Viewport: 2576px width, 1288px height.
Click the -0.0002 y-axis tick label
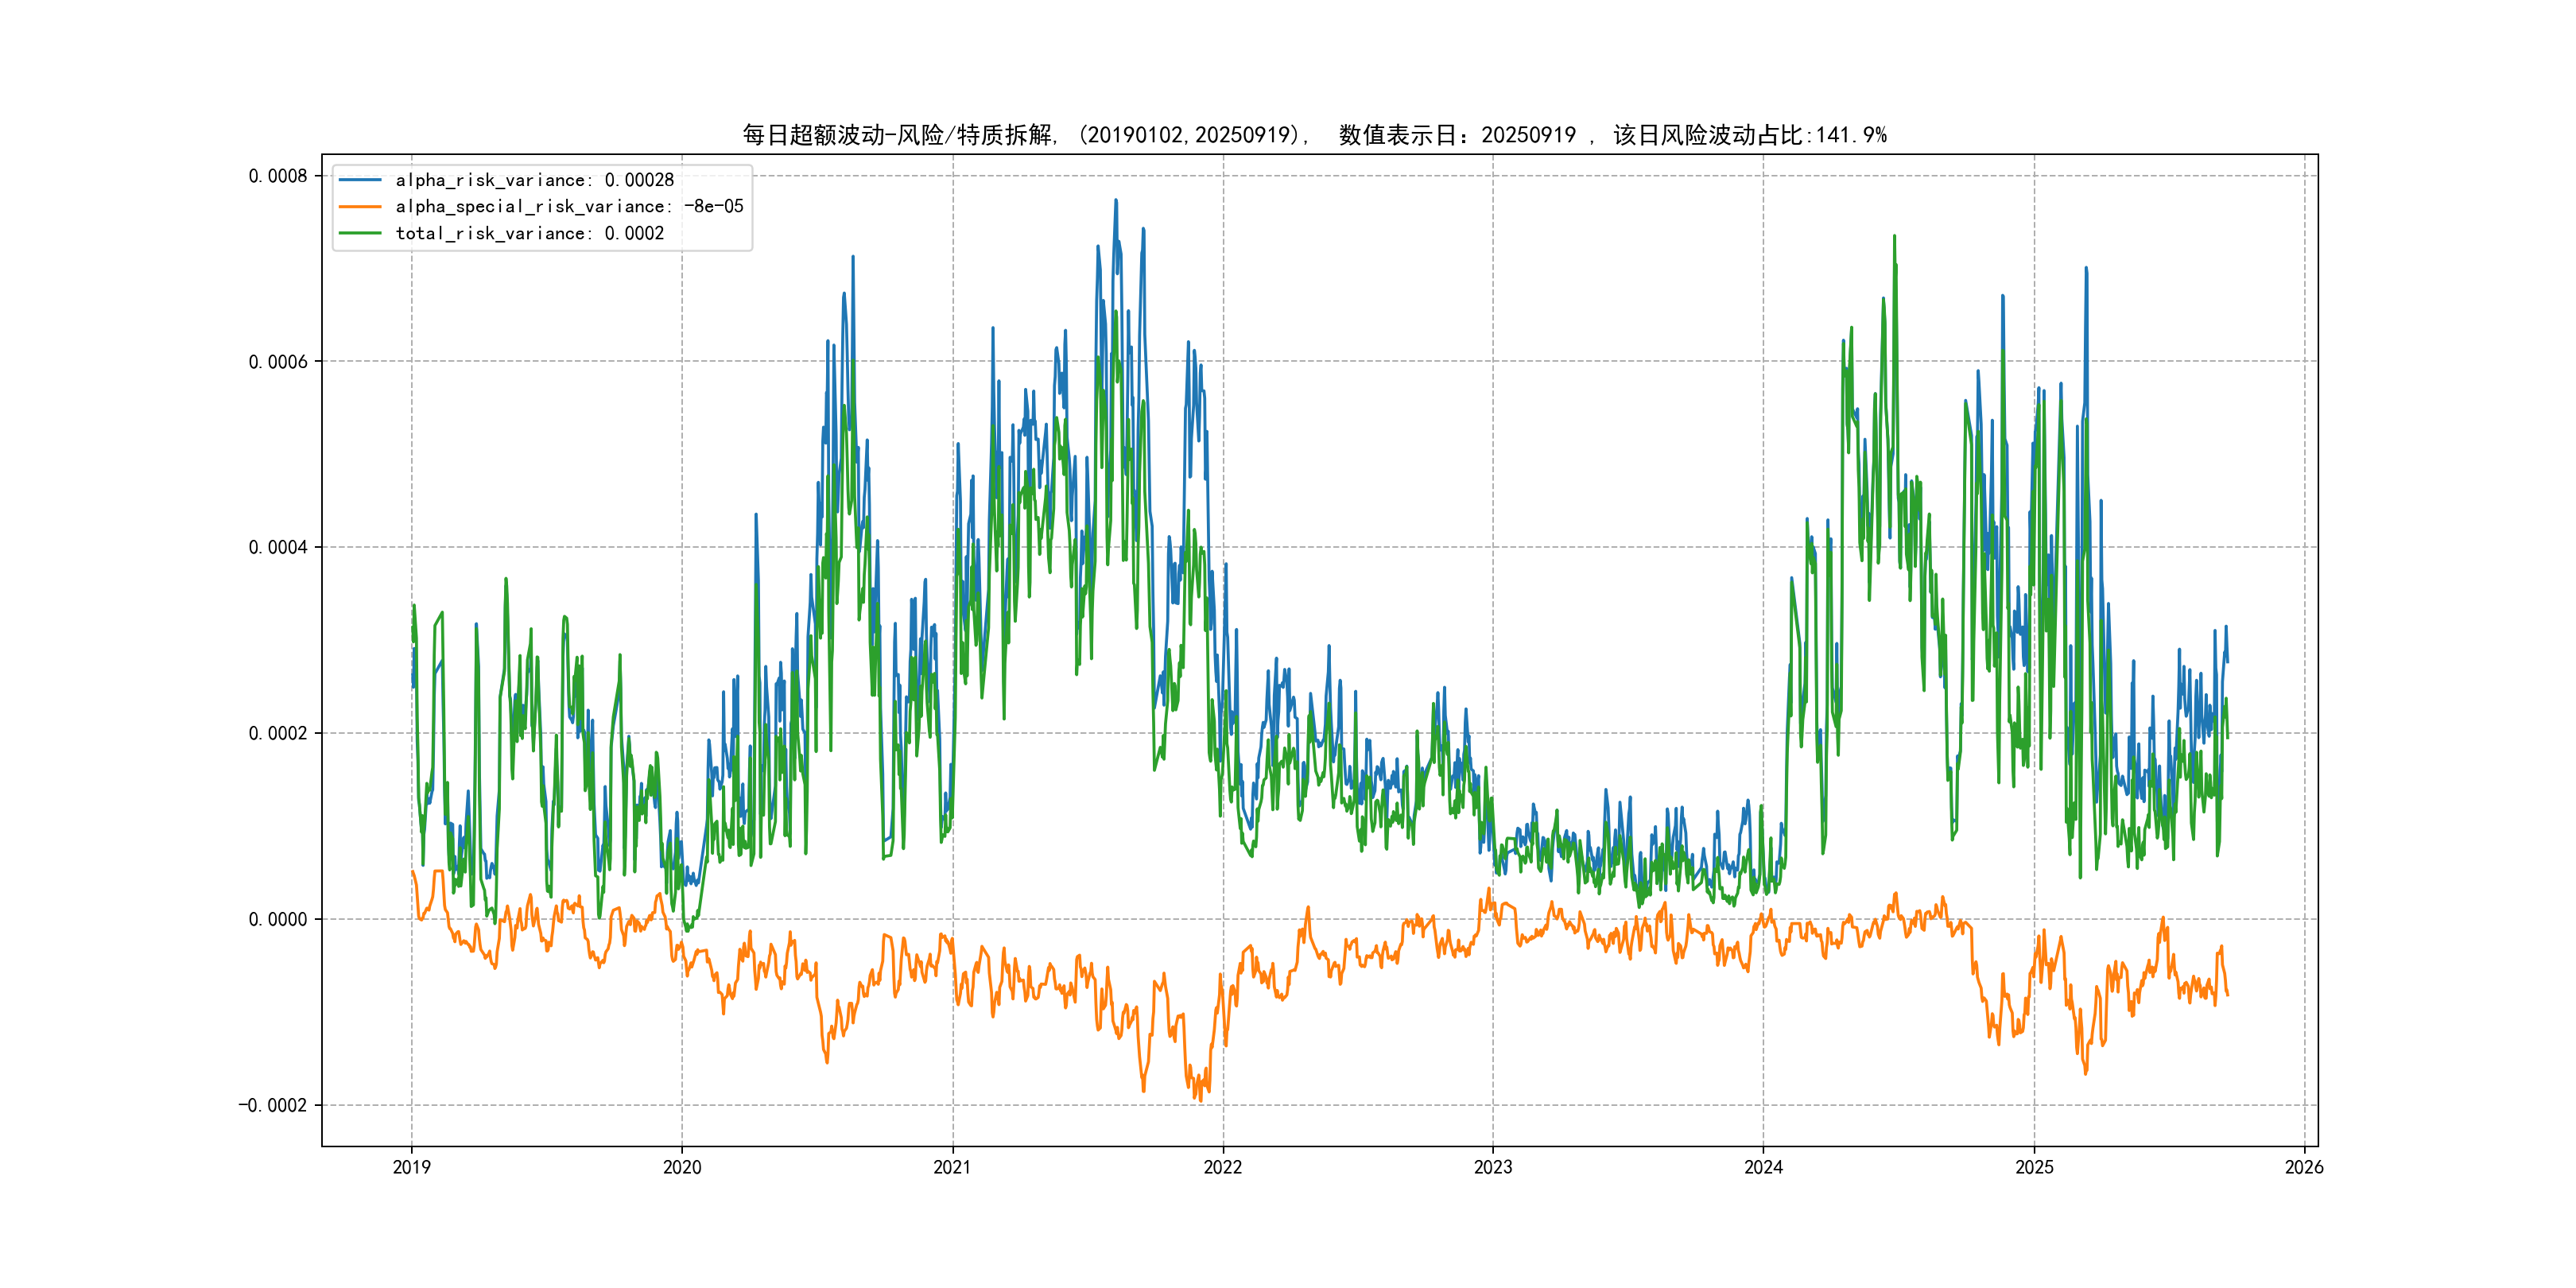[273, 1105]
